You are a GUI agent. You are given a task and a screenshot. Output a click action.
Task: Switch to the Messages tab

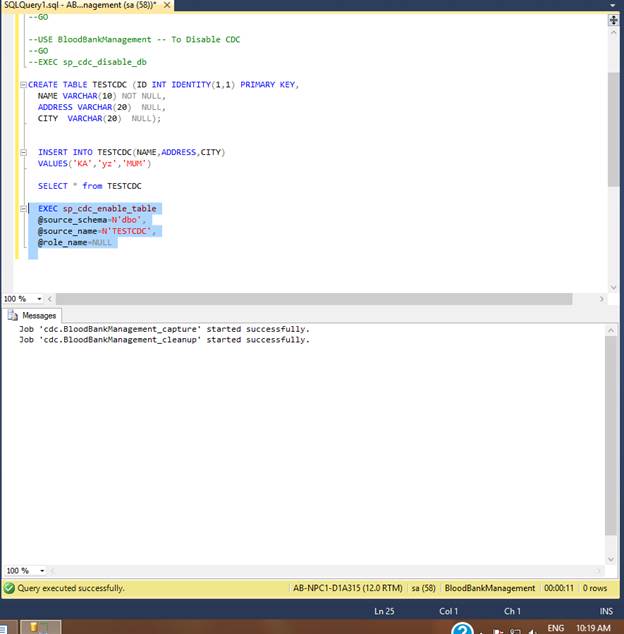tap(34, 315)
